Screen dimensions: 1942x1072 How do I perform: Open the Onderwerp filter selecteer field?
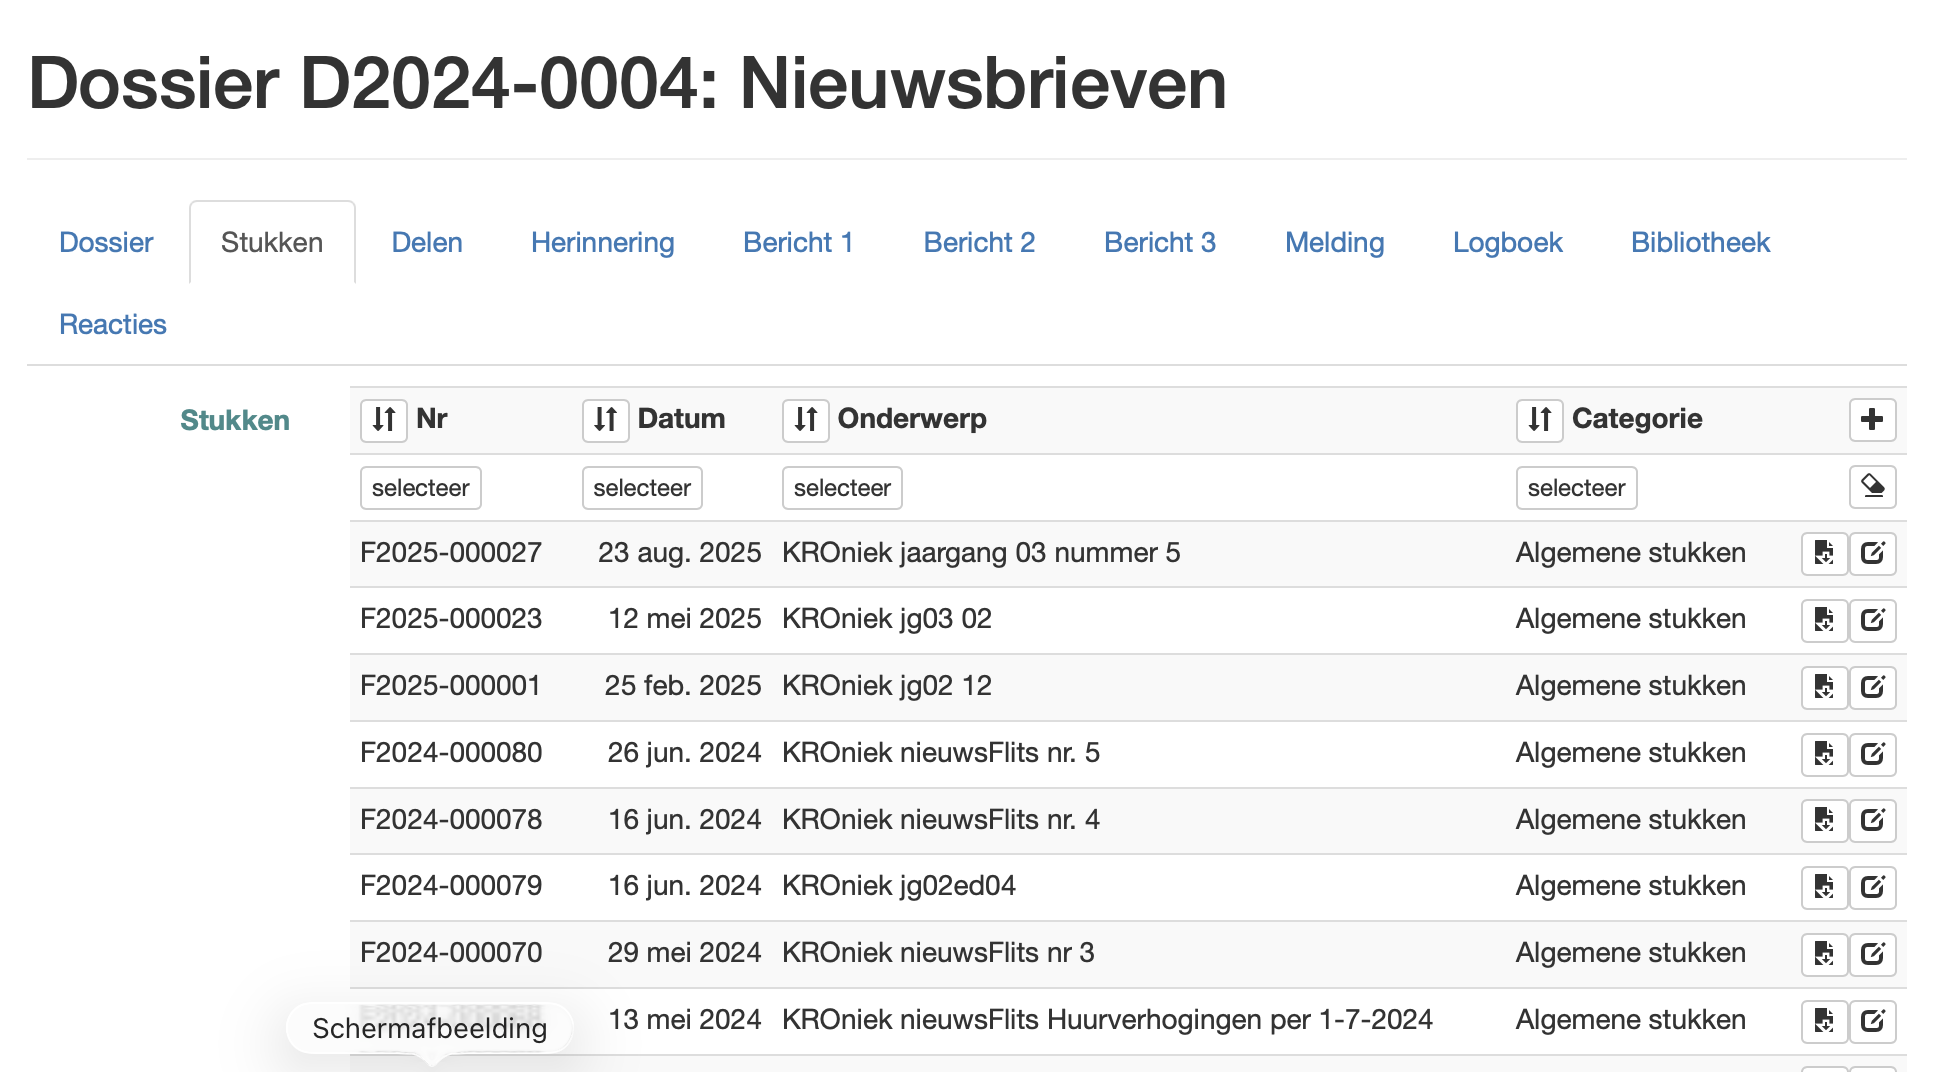pos(842,488)
